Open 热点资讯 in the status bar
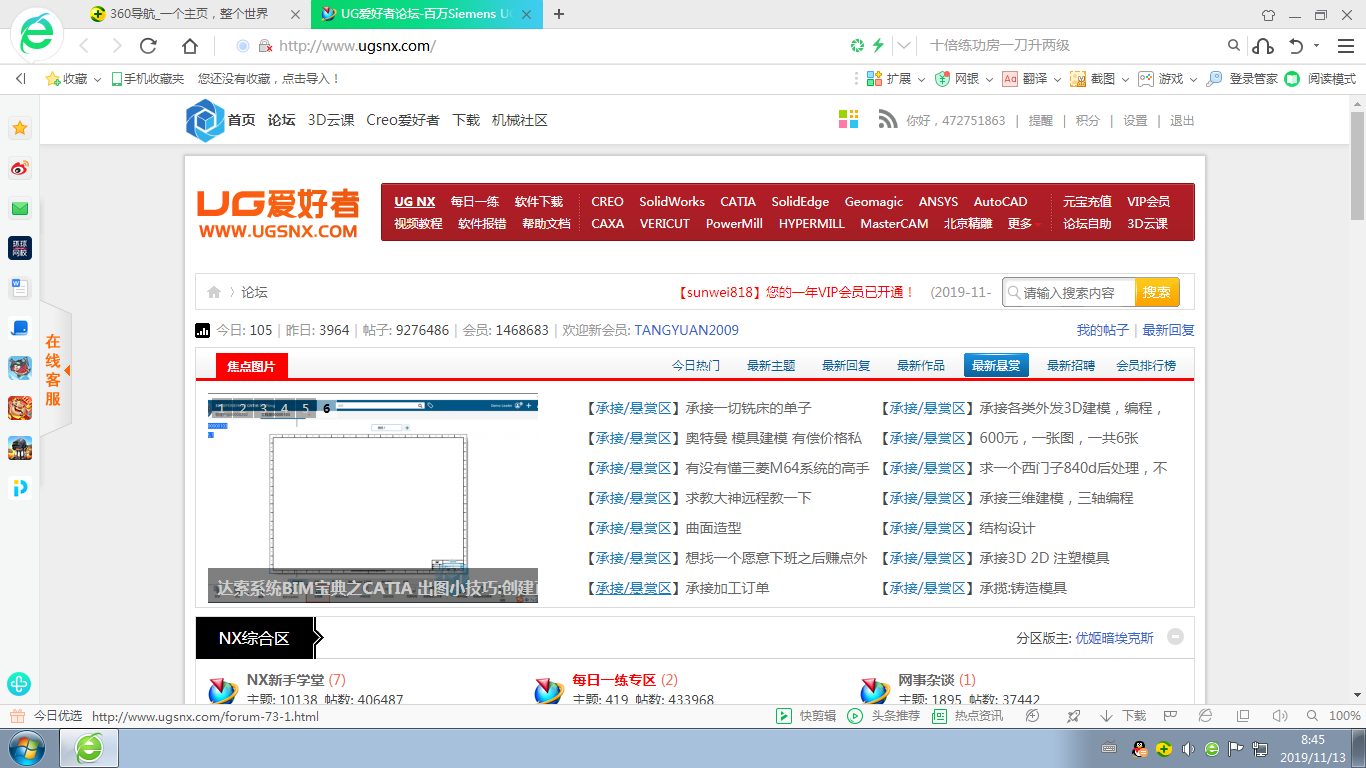 tap(967, 716)
